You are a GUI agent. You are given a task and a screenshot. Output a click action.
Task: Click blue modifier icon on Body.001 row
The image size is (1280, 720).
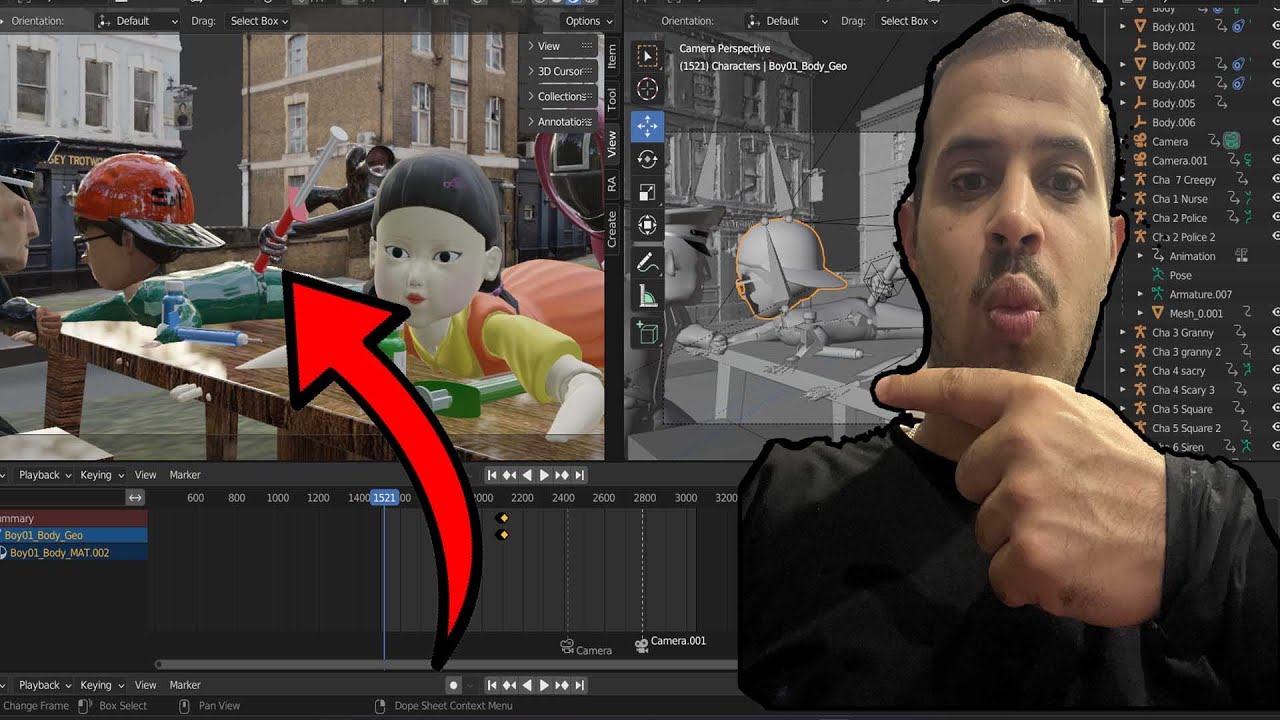[1238, 27]
